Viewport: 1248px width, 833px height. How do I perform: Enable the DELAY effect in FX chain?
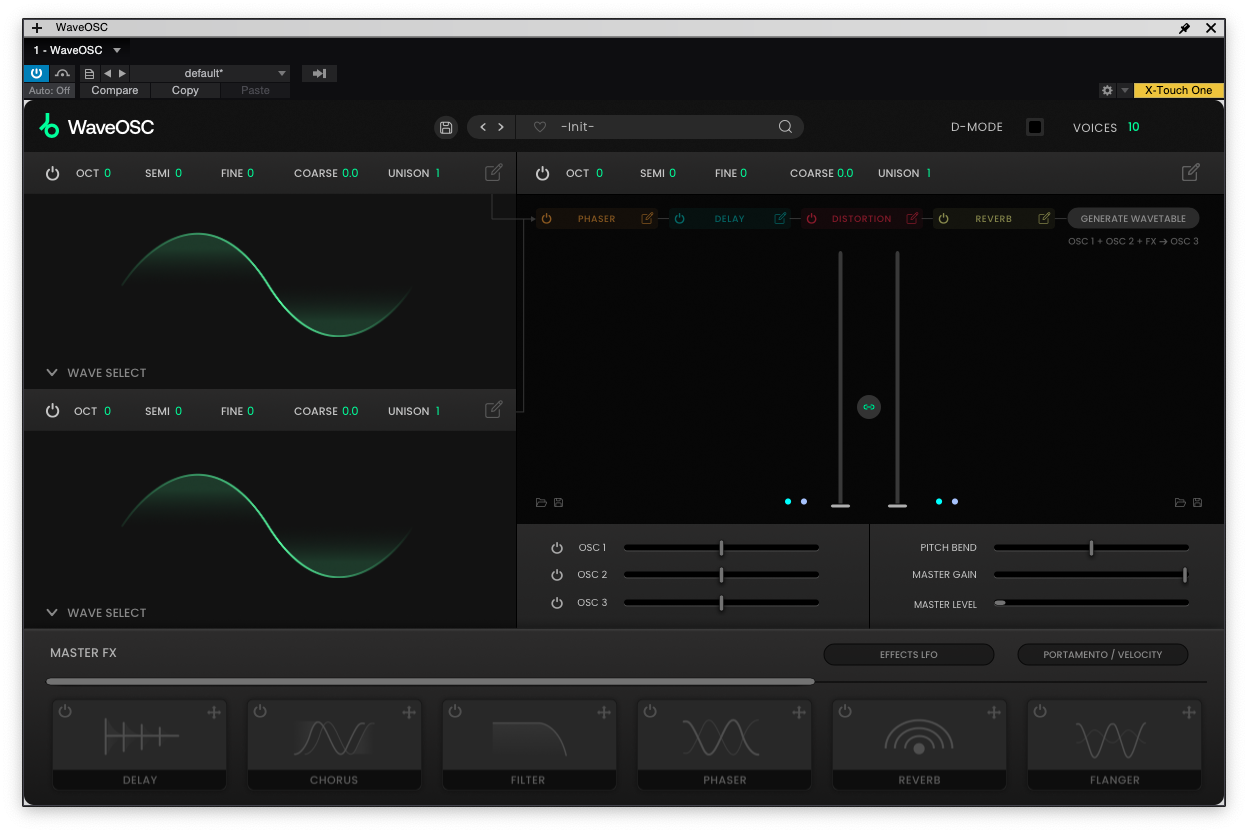679,218
